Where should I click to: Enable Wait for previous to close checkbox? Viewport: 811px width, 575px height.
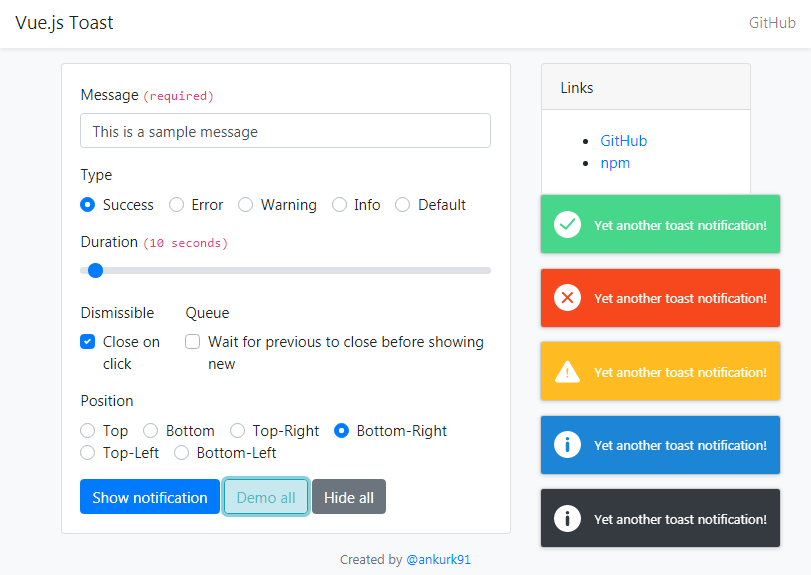tap(192, 342)
